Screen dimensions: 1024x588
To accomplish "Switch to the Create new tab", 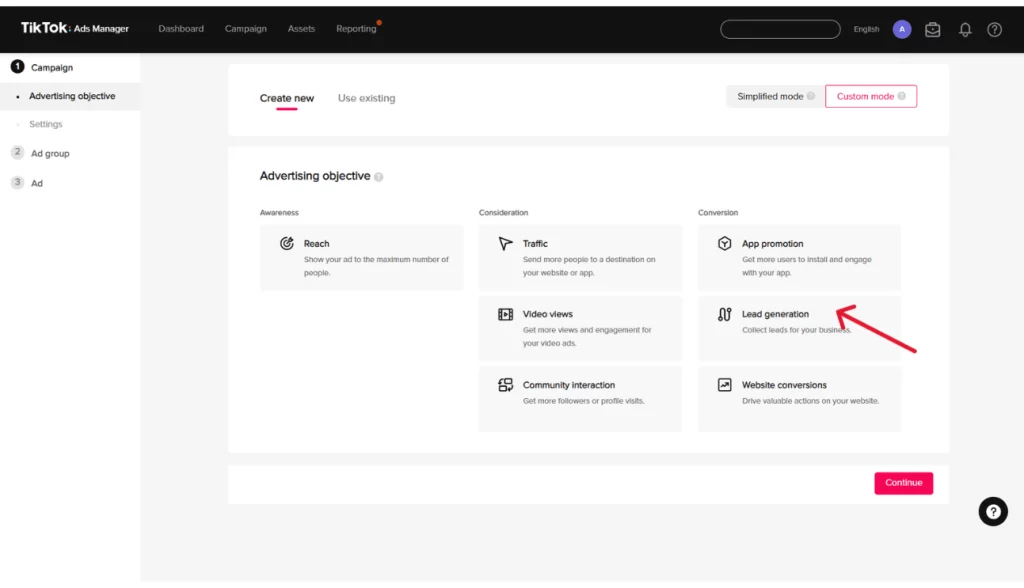I will (287, 98).
